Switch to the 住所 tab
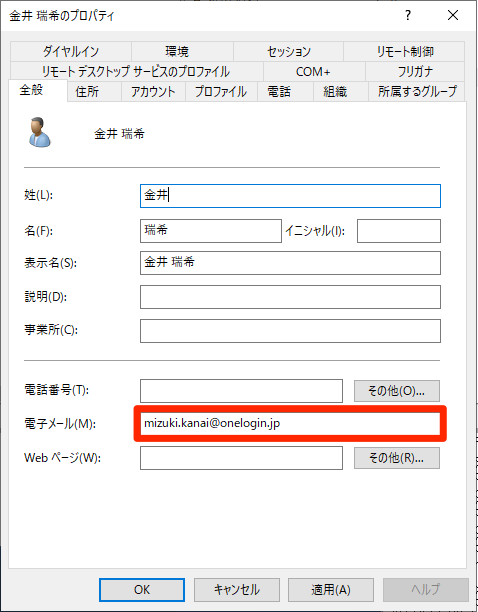 coord(94,92)
